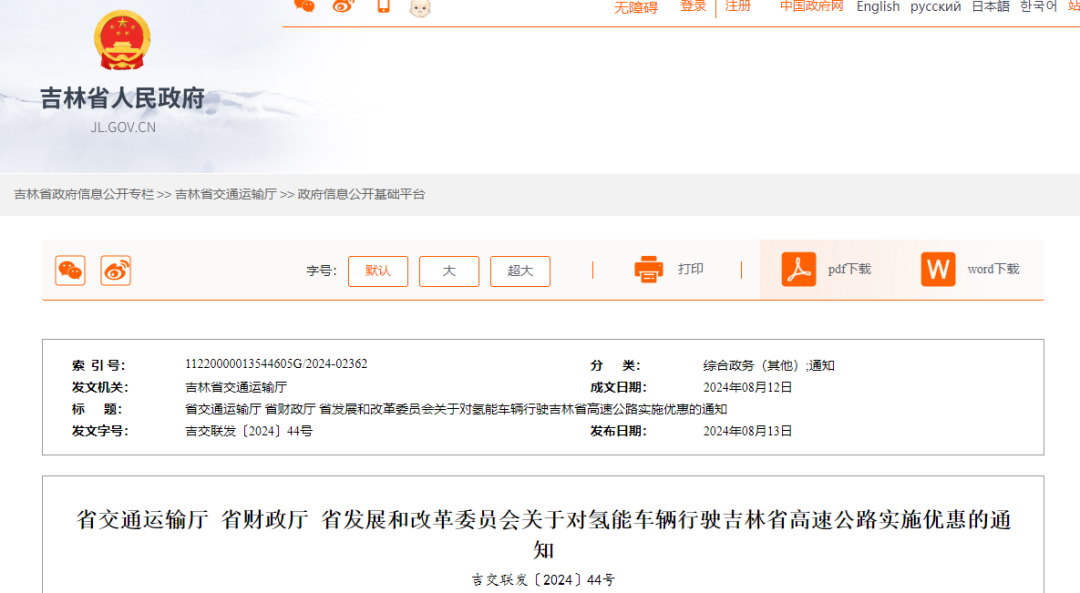Share article via WeChat icon in toolbar

70,270
